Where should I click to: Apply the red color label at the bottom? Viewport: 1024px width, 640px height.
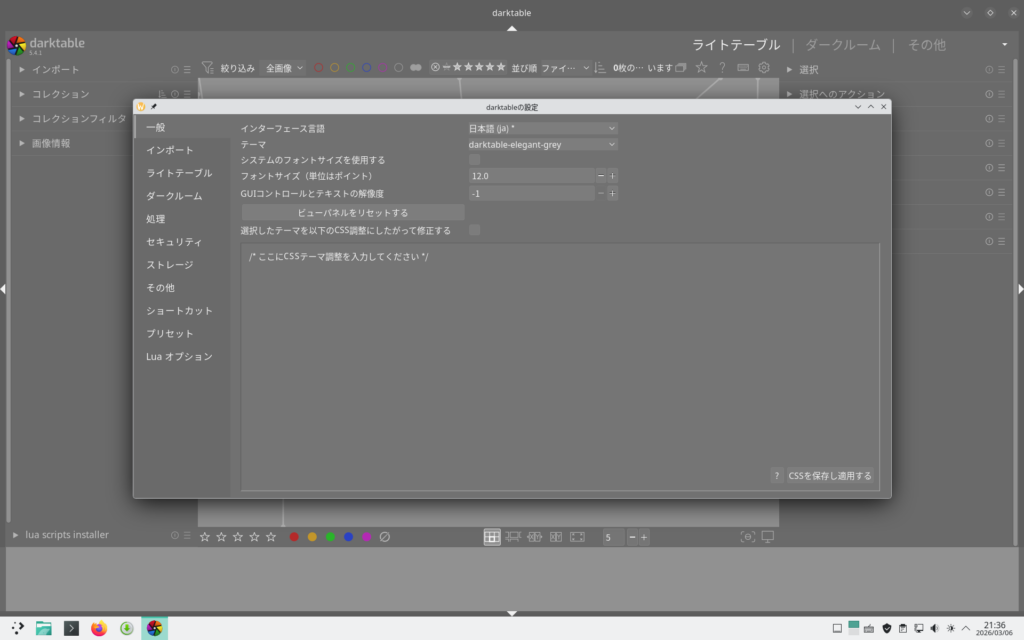pyautogui.click(x=294, y=537)
